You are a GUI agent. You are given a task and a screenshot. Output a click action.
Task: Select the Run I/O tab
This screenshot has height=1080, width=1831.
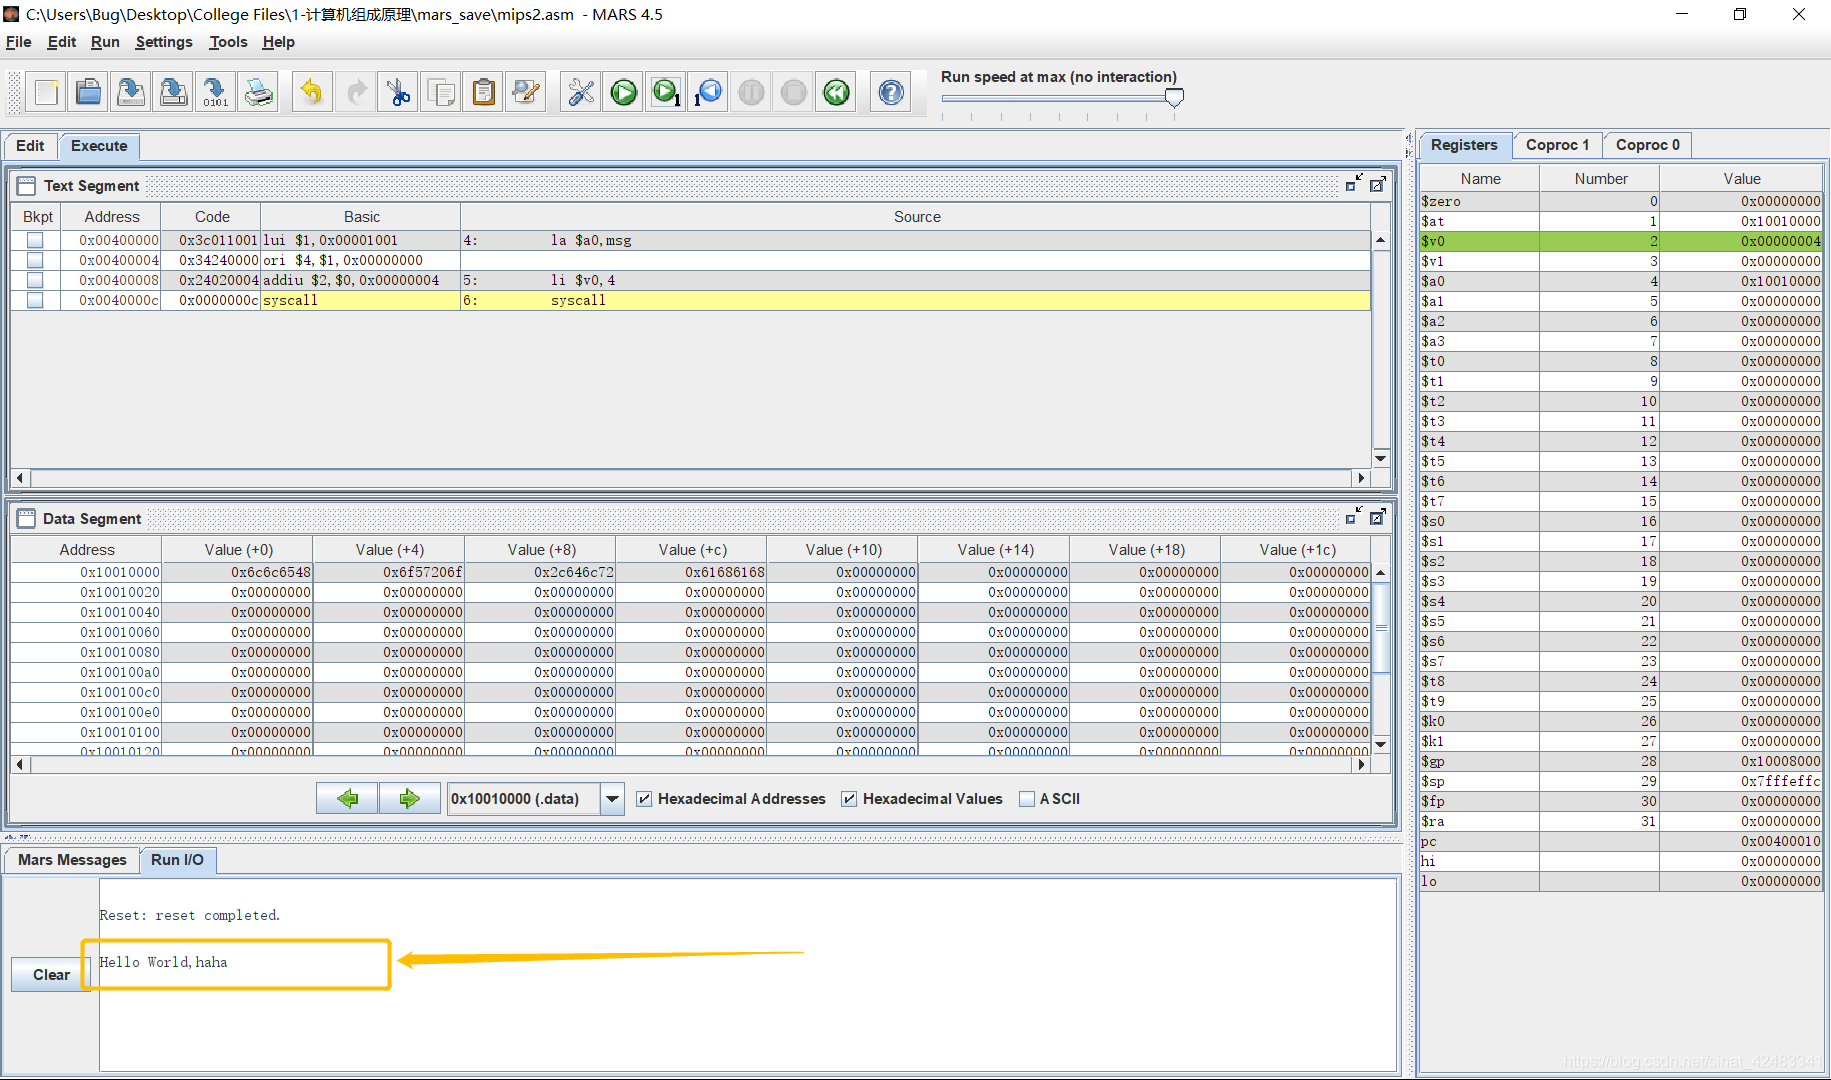(177, 860)
